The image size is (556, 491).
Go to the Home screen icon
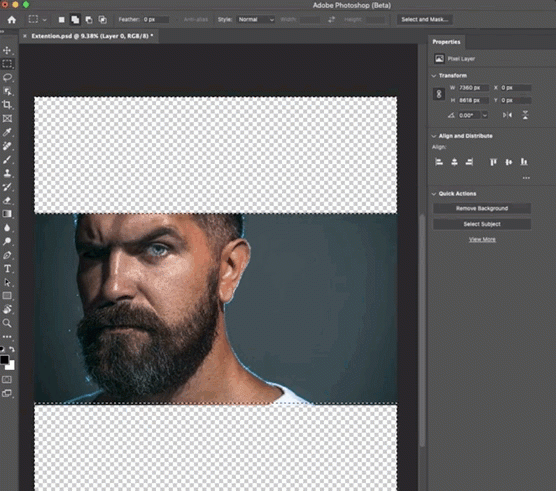12,20
